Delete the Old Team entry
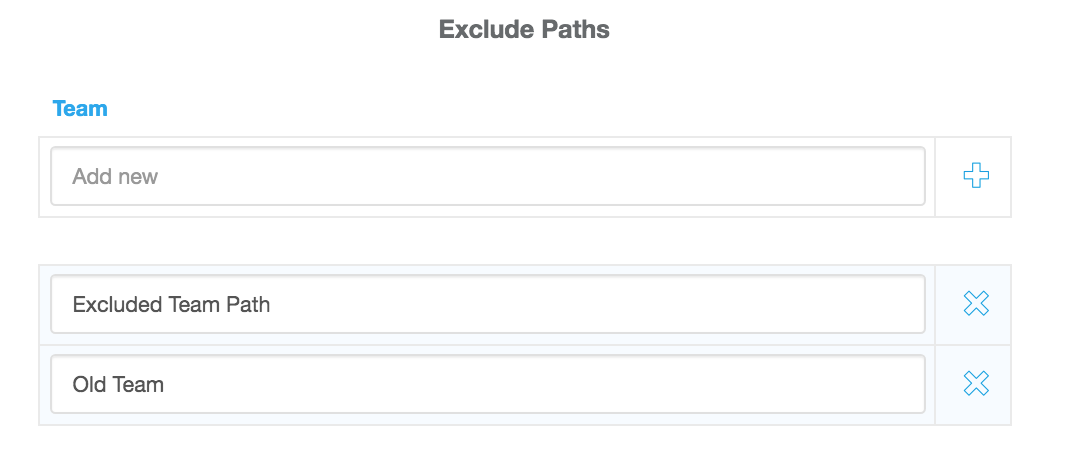 975,384
